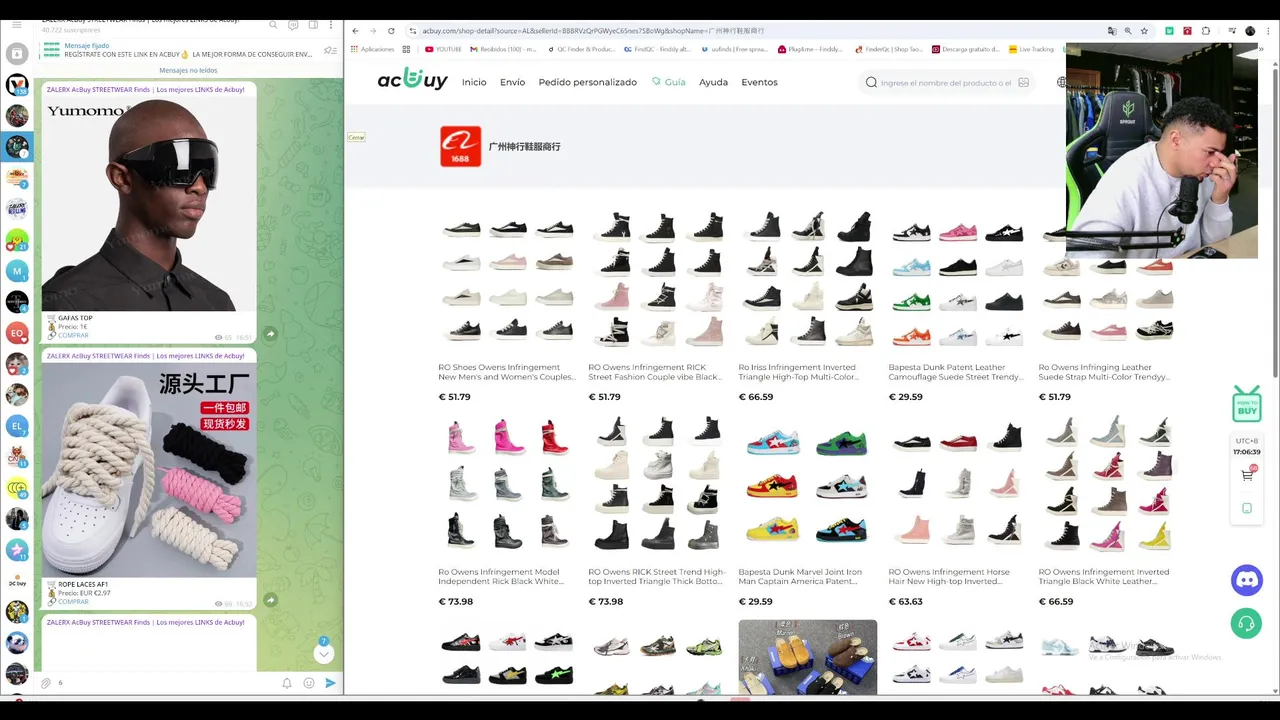Open Pedido personalizado menu item
This screenshot has height=720, width=1280.
tap(587, 82)
